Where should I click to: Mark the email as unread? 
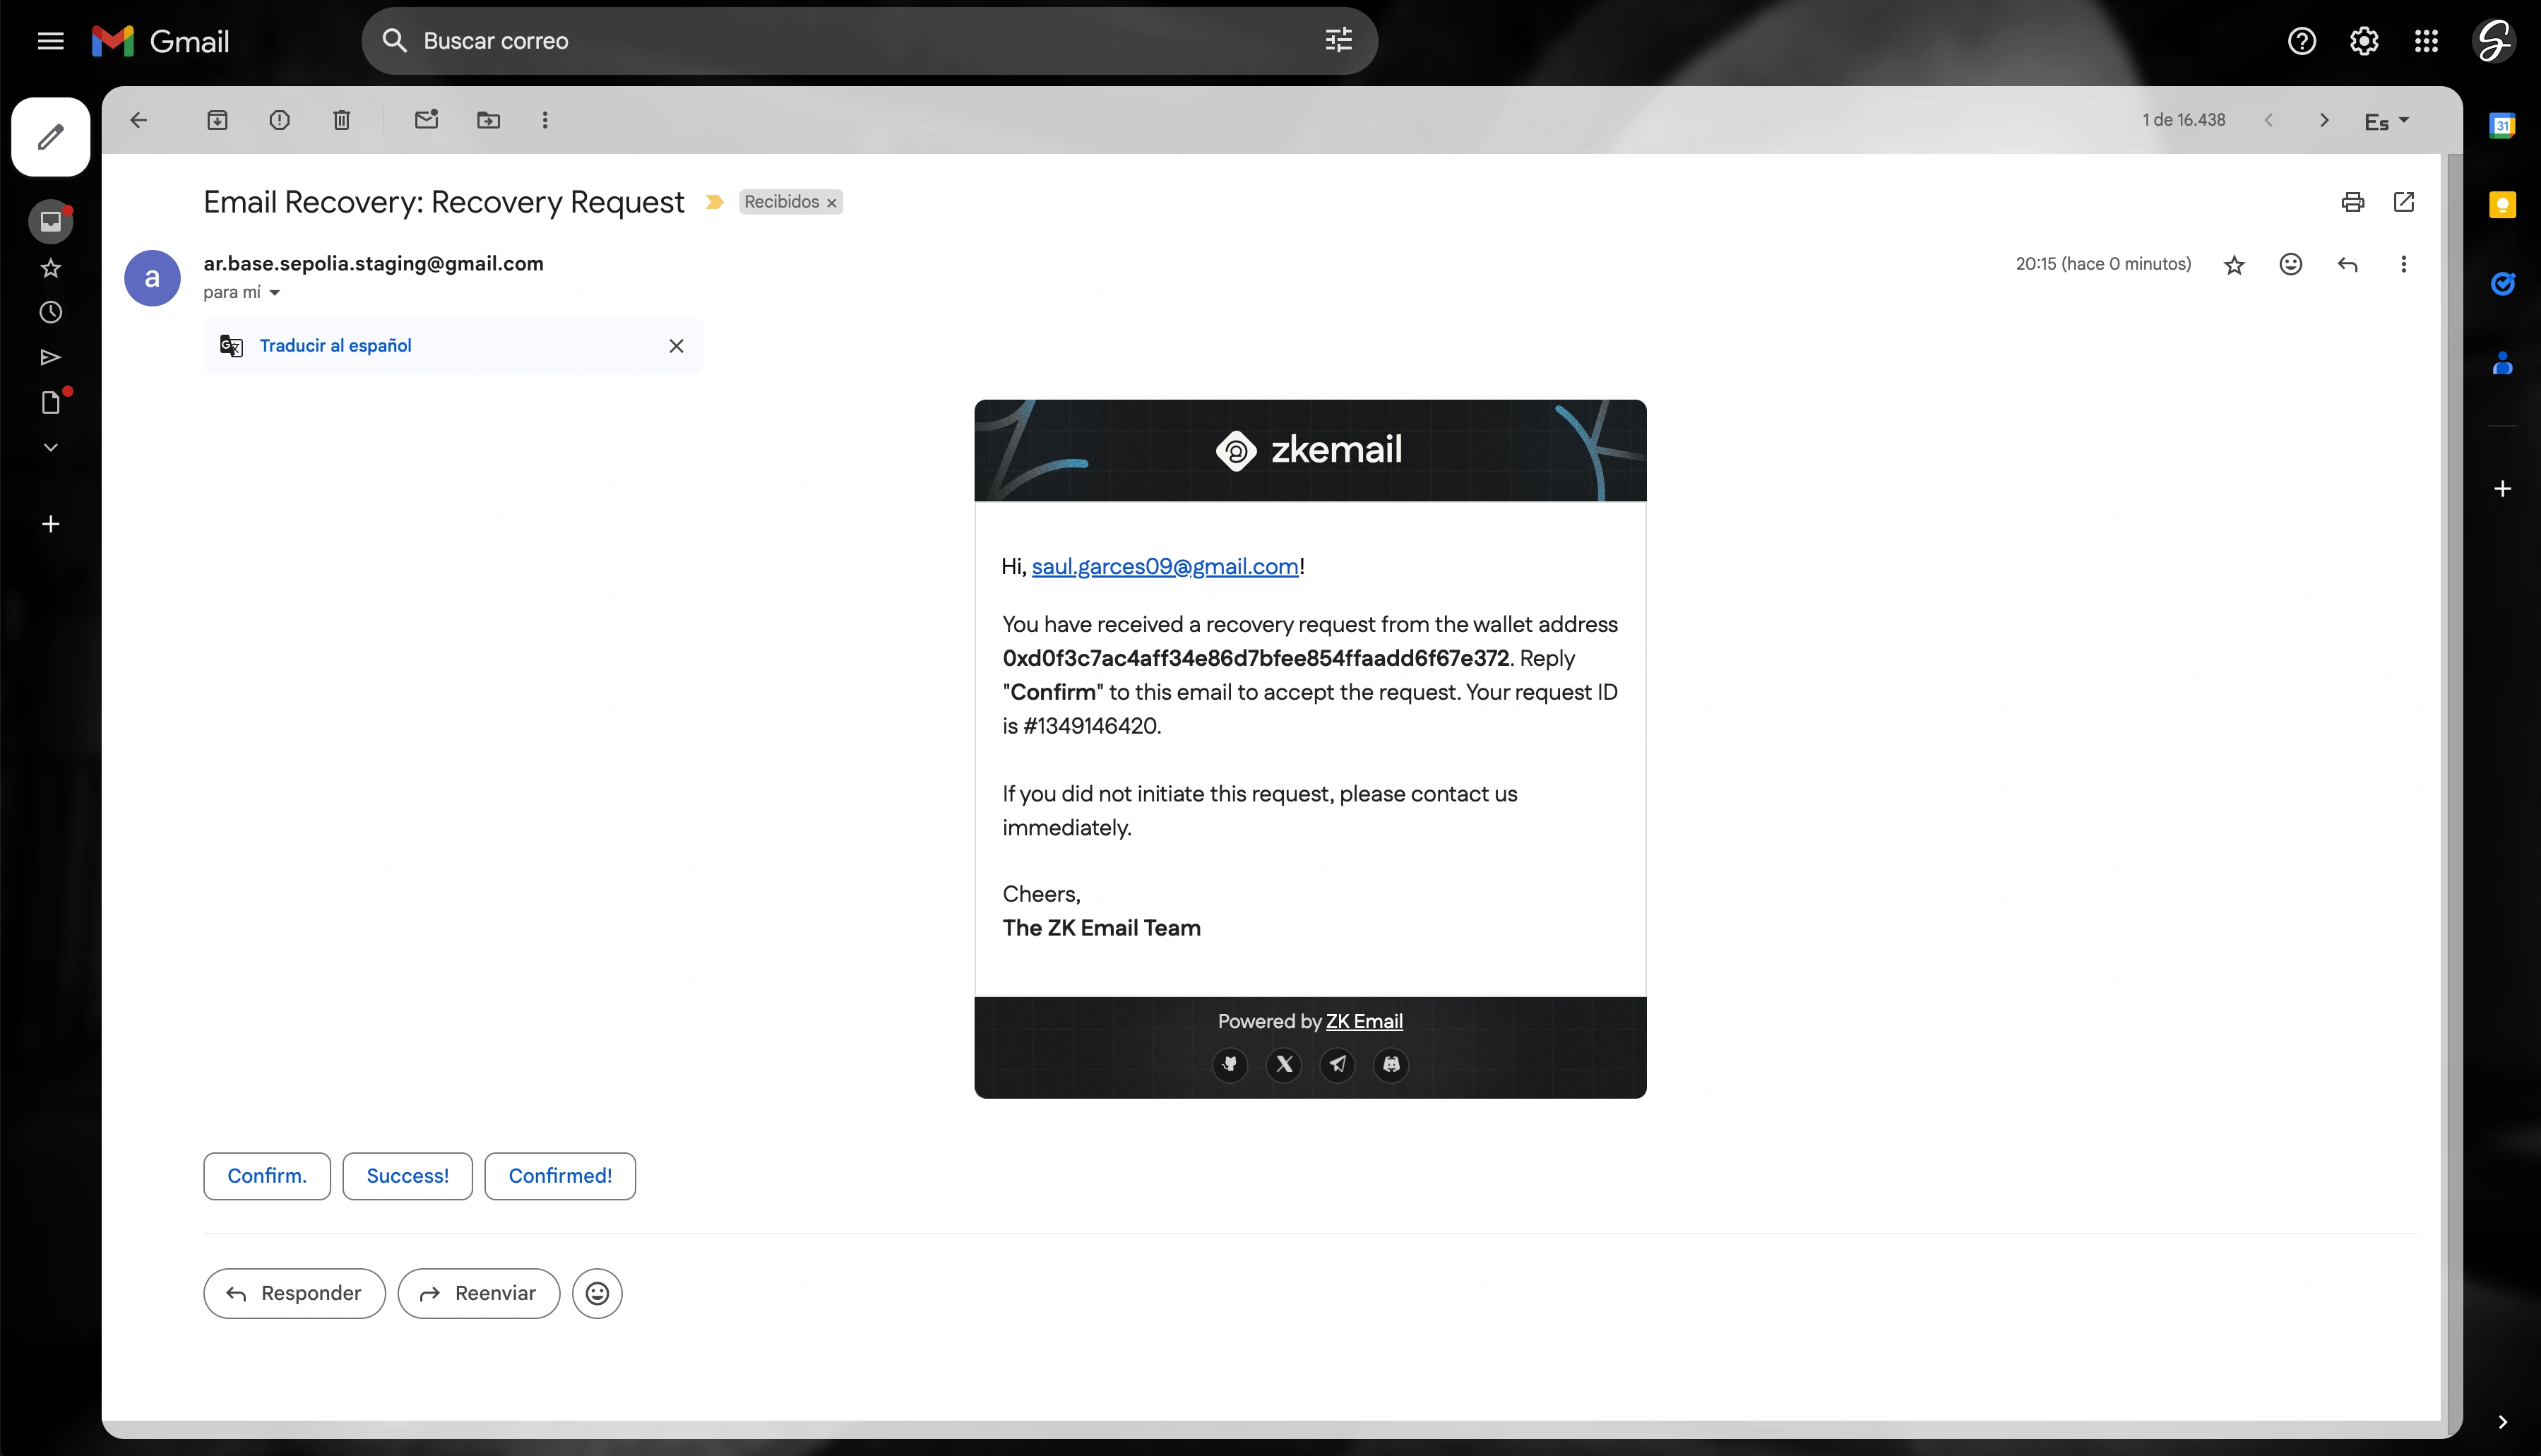click(x=427, y=120)
